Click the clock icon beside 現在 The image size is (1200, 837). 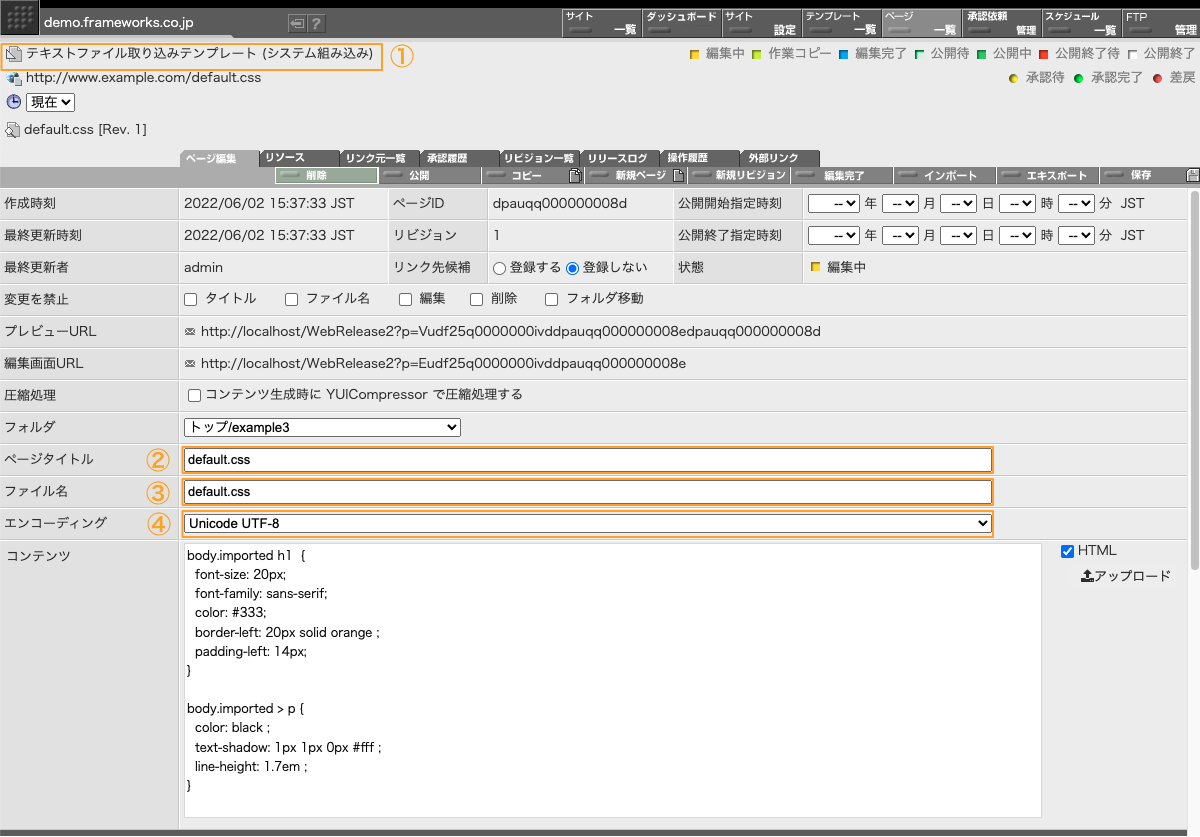14,102
